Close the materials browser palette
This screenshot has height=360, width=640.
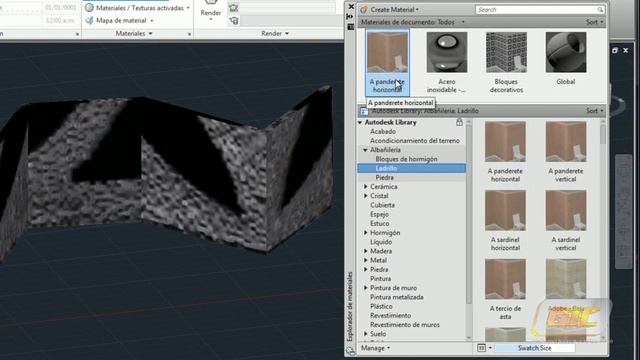[x=351, y=7]
